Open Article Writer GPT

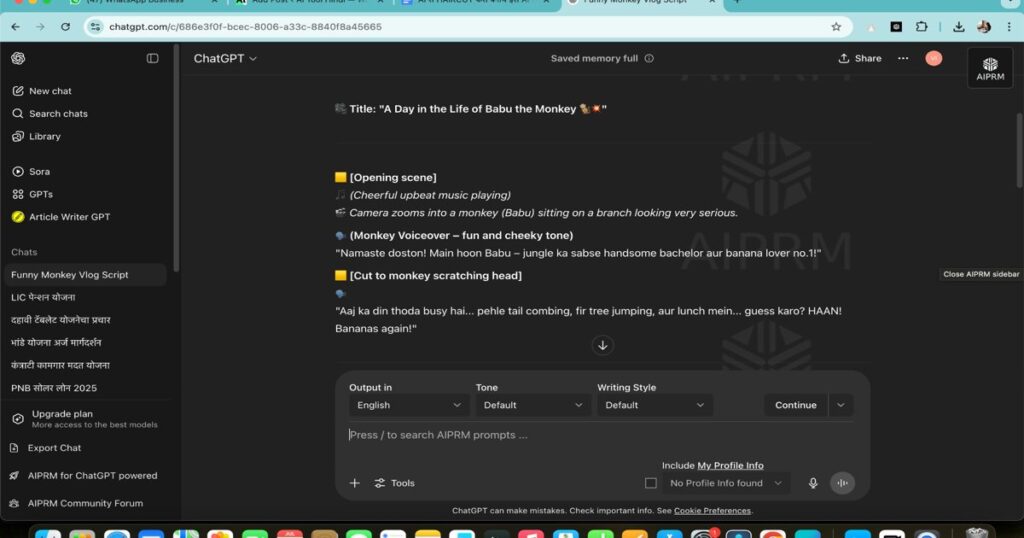[x=61, y=217]
